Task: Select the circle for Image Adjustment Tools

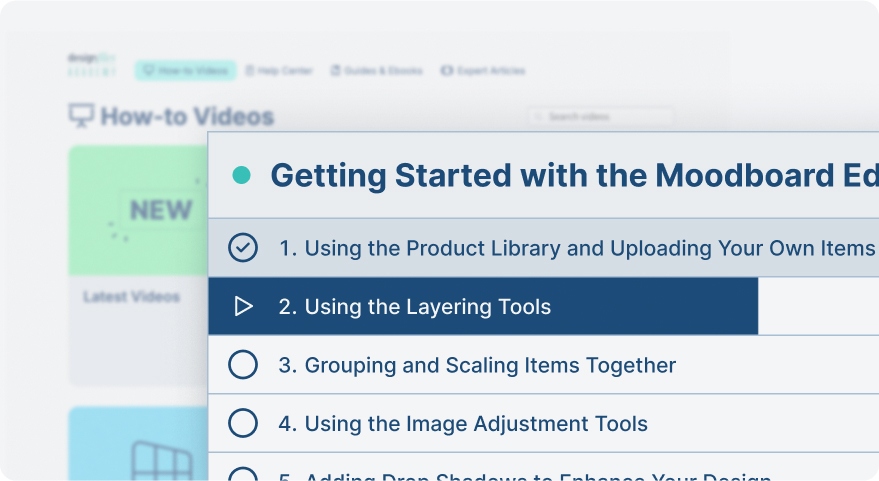Action: [243, 423]
